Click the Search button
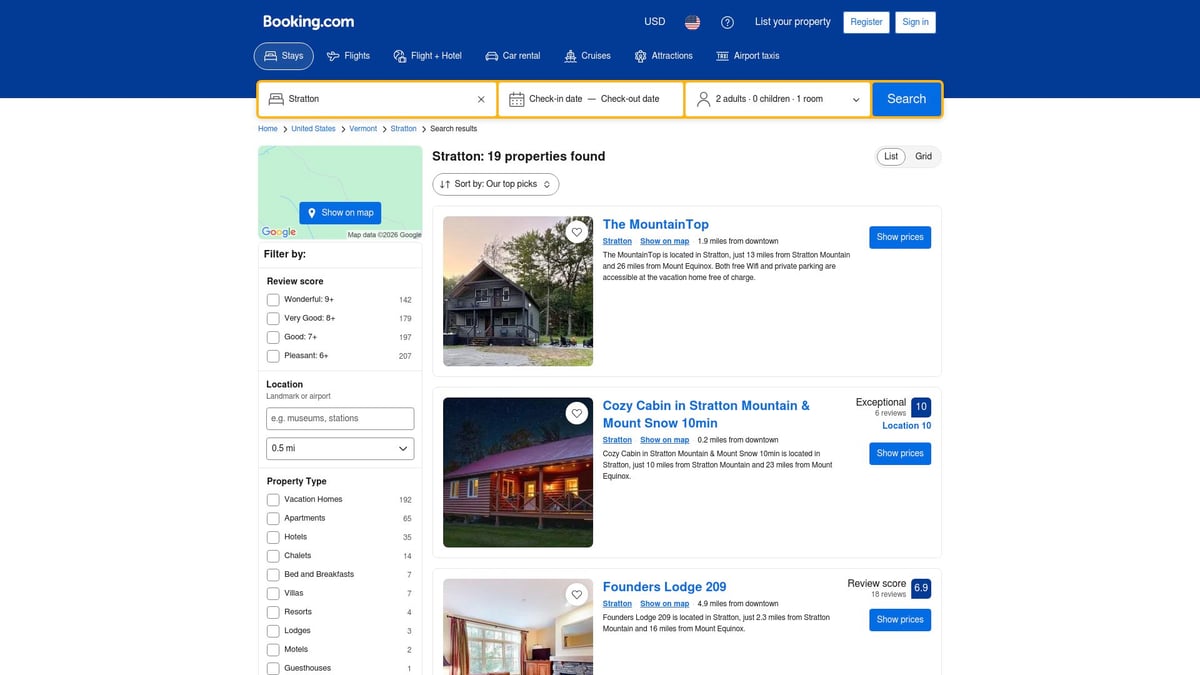The height and width of the screenshot is (675, 1200). 906,98
